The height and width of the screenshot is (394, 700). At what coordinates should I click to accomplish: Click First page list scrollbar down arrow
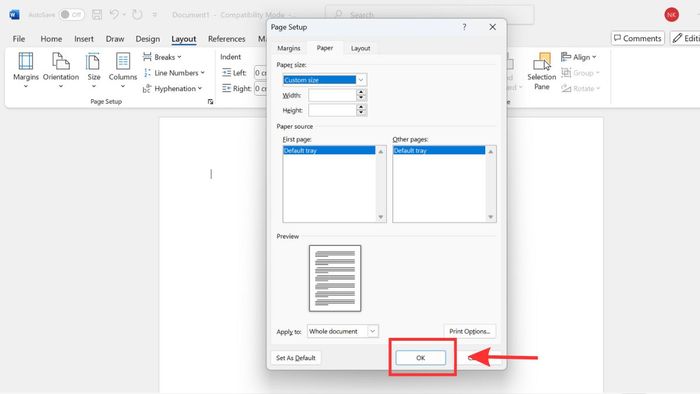pos(381,217)
